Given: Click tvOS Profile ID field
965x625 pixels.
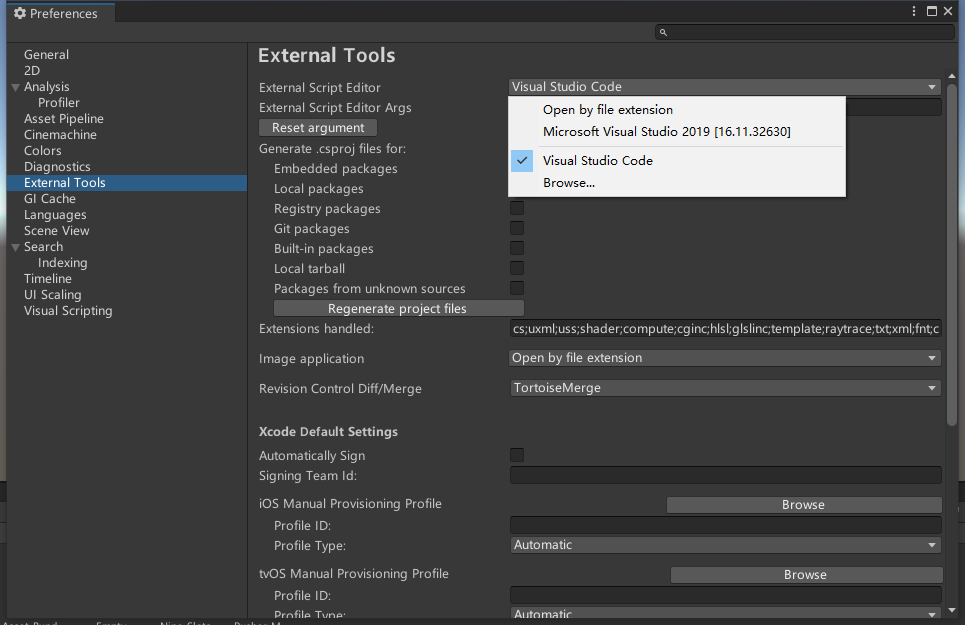Looking at the screenshot, I should [x=725, y=595].
